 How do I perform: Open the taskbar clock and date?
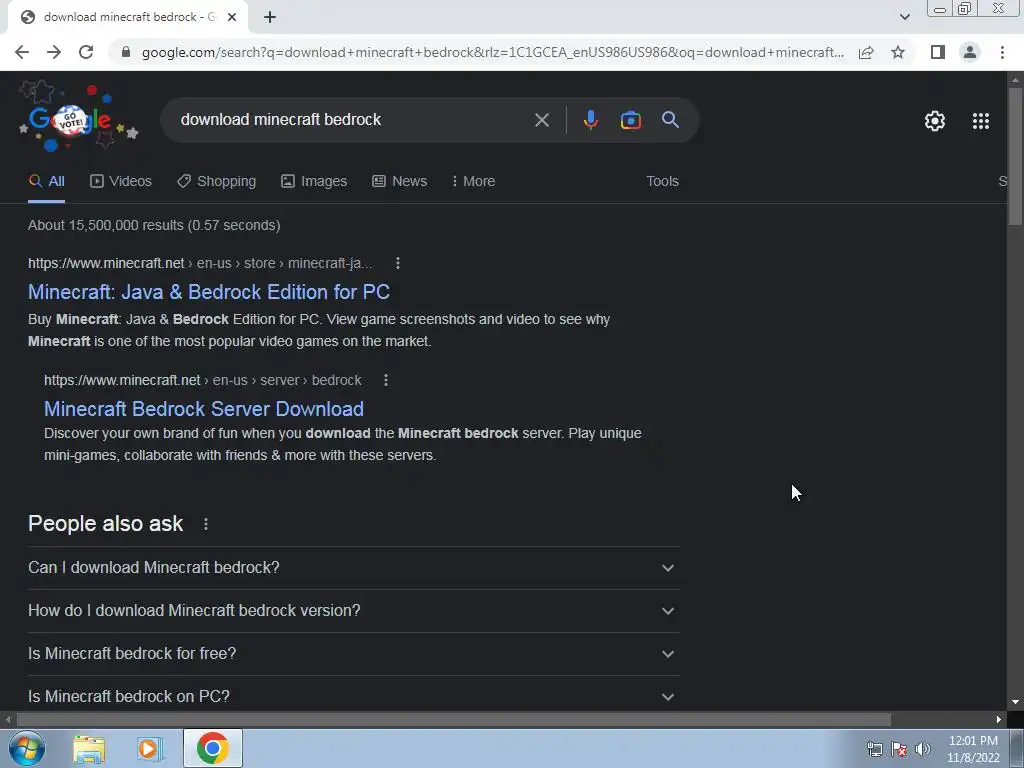[x=973, y=749]
